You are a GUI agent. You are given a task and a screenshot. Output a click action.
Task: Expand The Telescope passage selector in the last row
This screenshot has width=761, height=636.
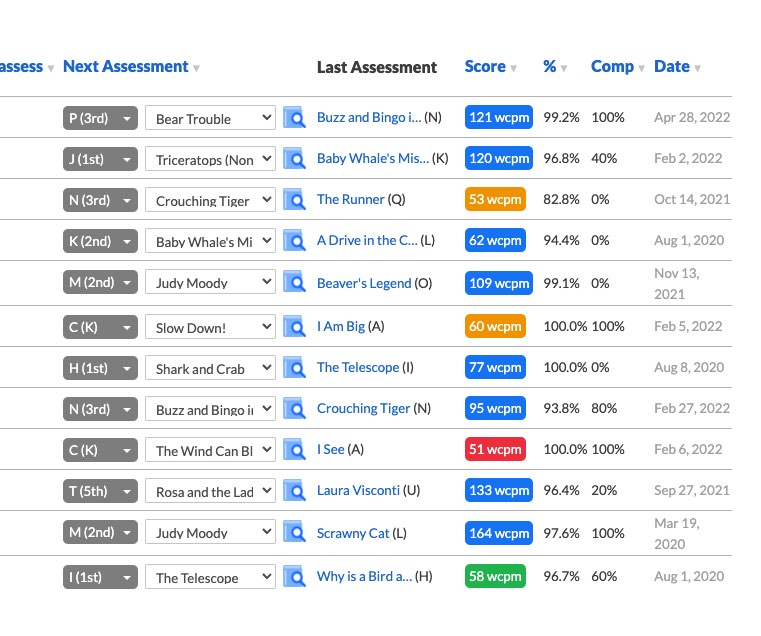[210, 577]
